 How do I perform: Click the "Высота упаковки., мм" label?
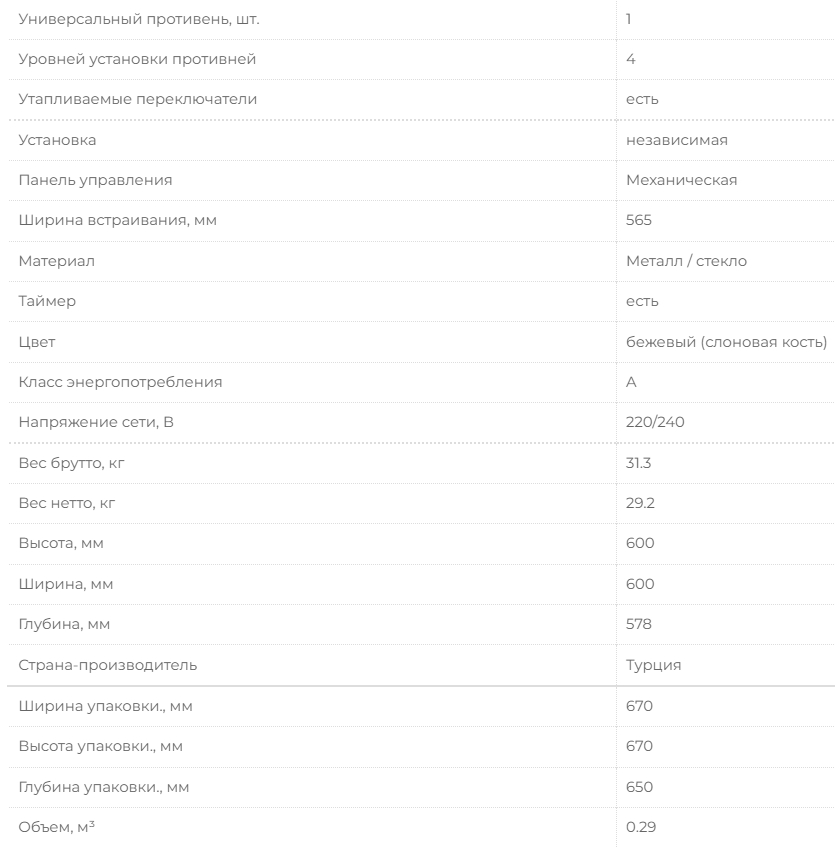pos(100,746)
